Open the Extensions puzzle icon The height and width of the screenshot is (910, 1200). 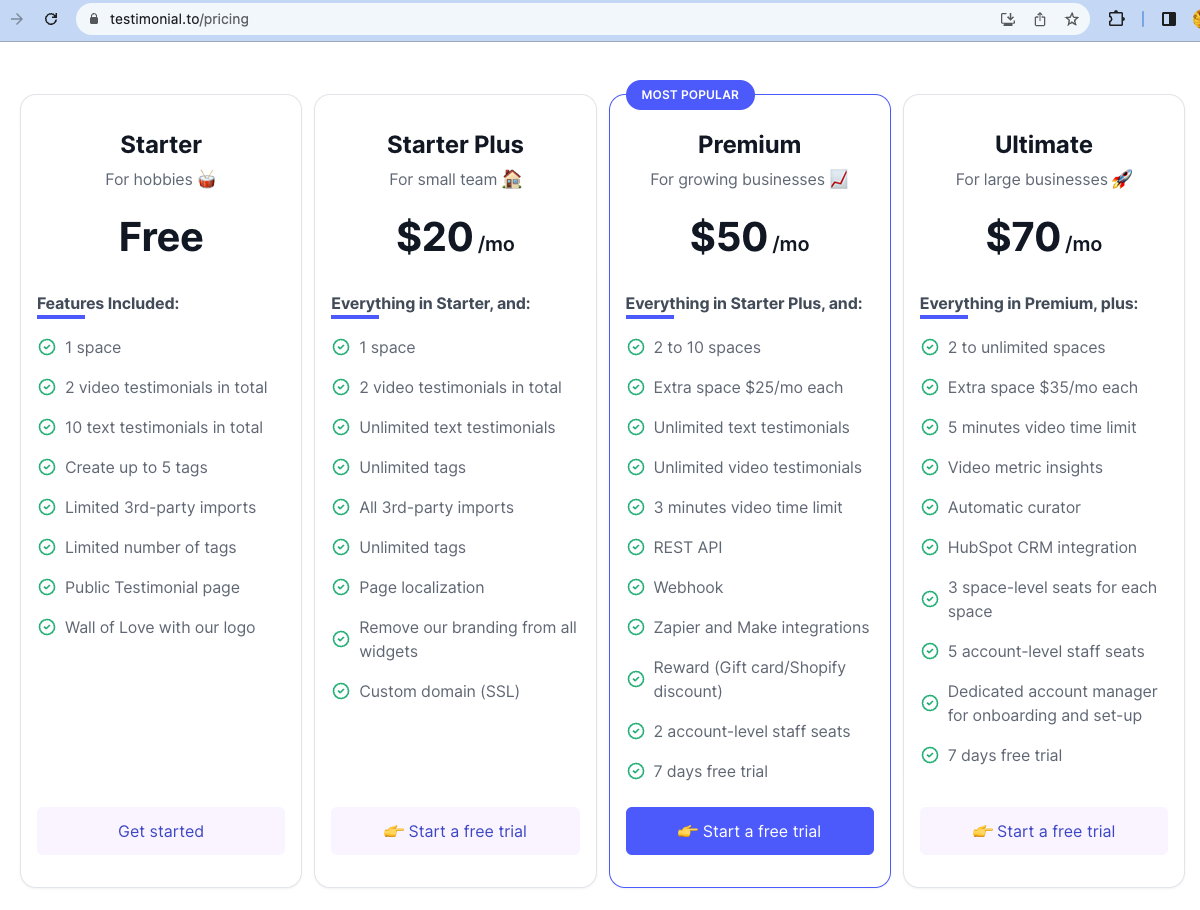(x=1116, y=19)
